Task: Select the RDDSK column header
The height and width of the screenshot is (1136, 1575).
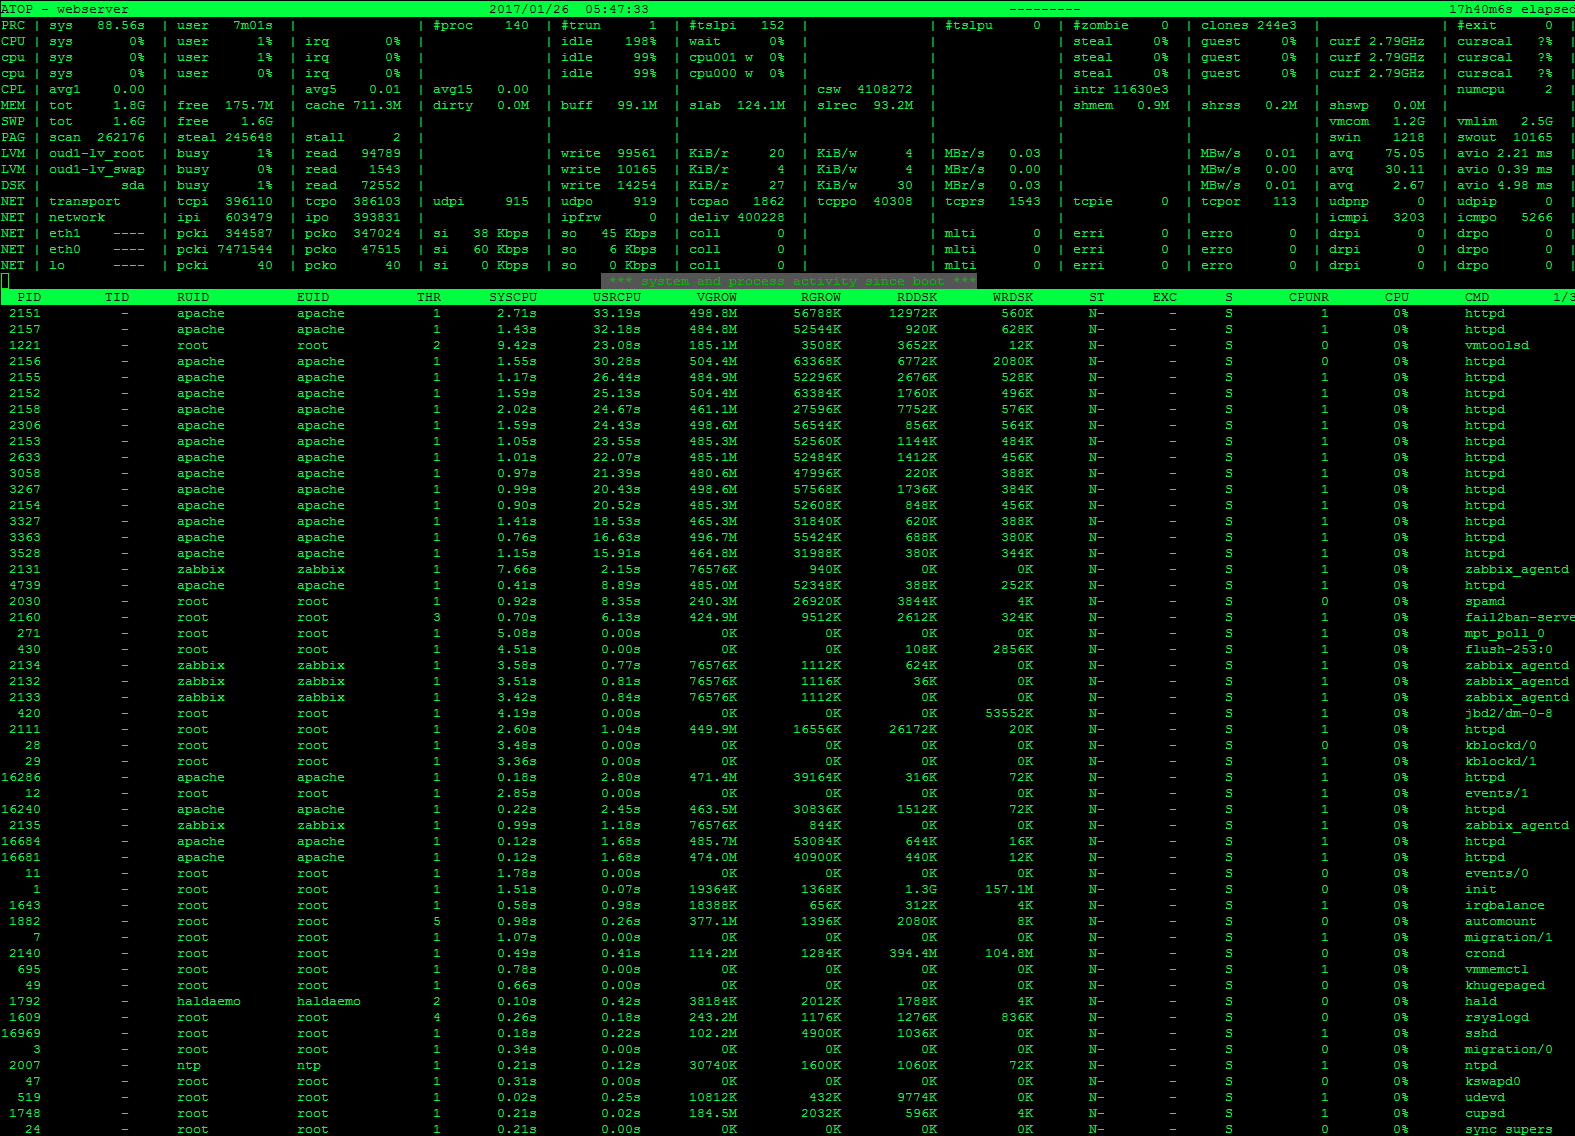Action: [916, 297]
